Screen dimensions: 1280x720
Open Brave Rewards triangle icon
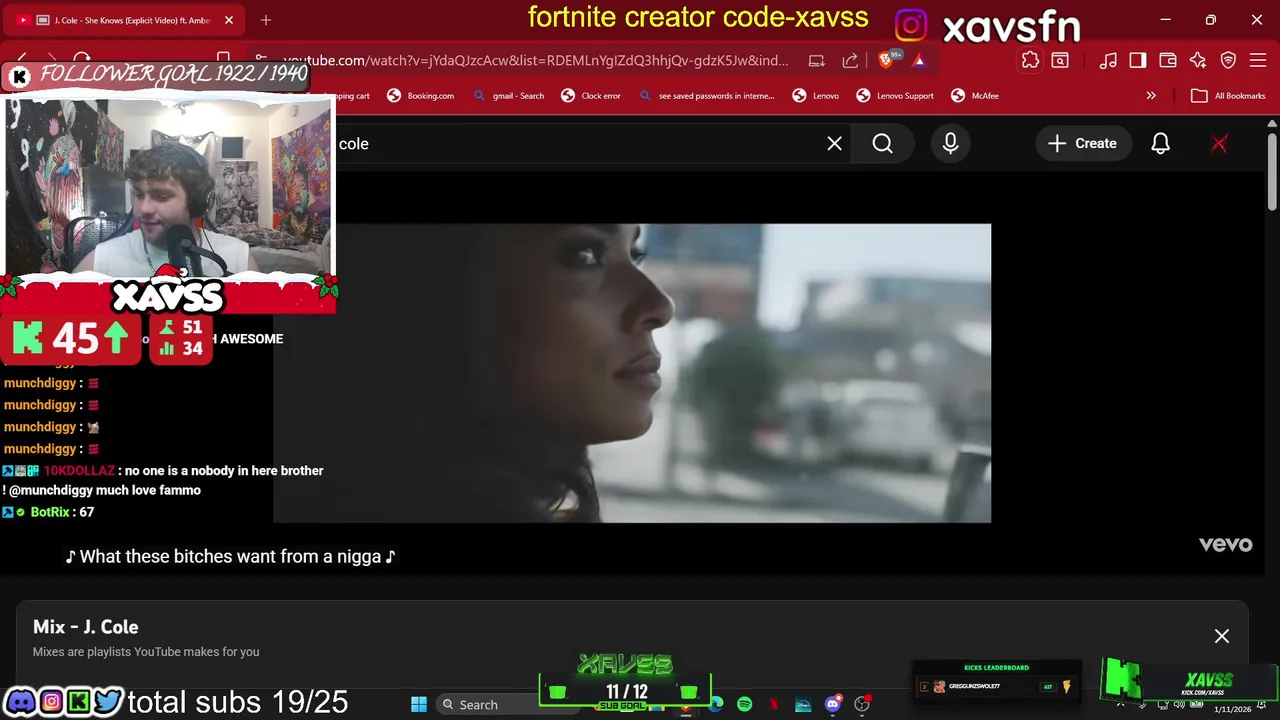[x=919, y=61]
